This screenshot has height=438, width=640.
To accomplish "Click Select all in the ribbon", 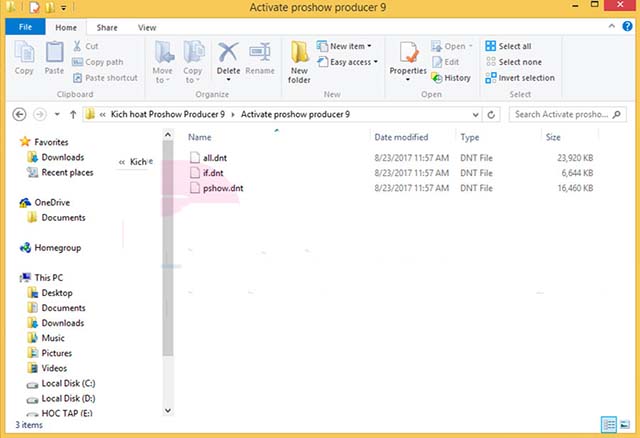I will (x=508, y=46).
